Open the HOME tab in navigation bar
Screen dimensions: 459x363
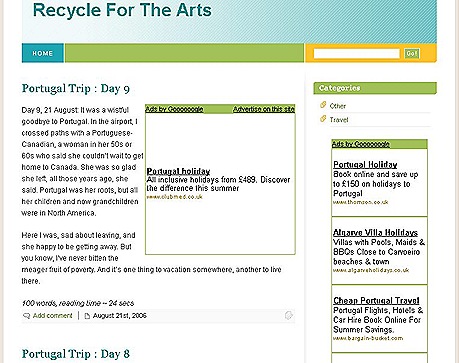click(43, 53)
